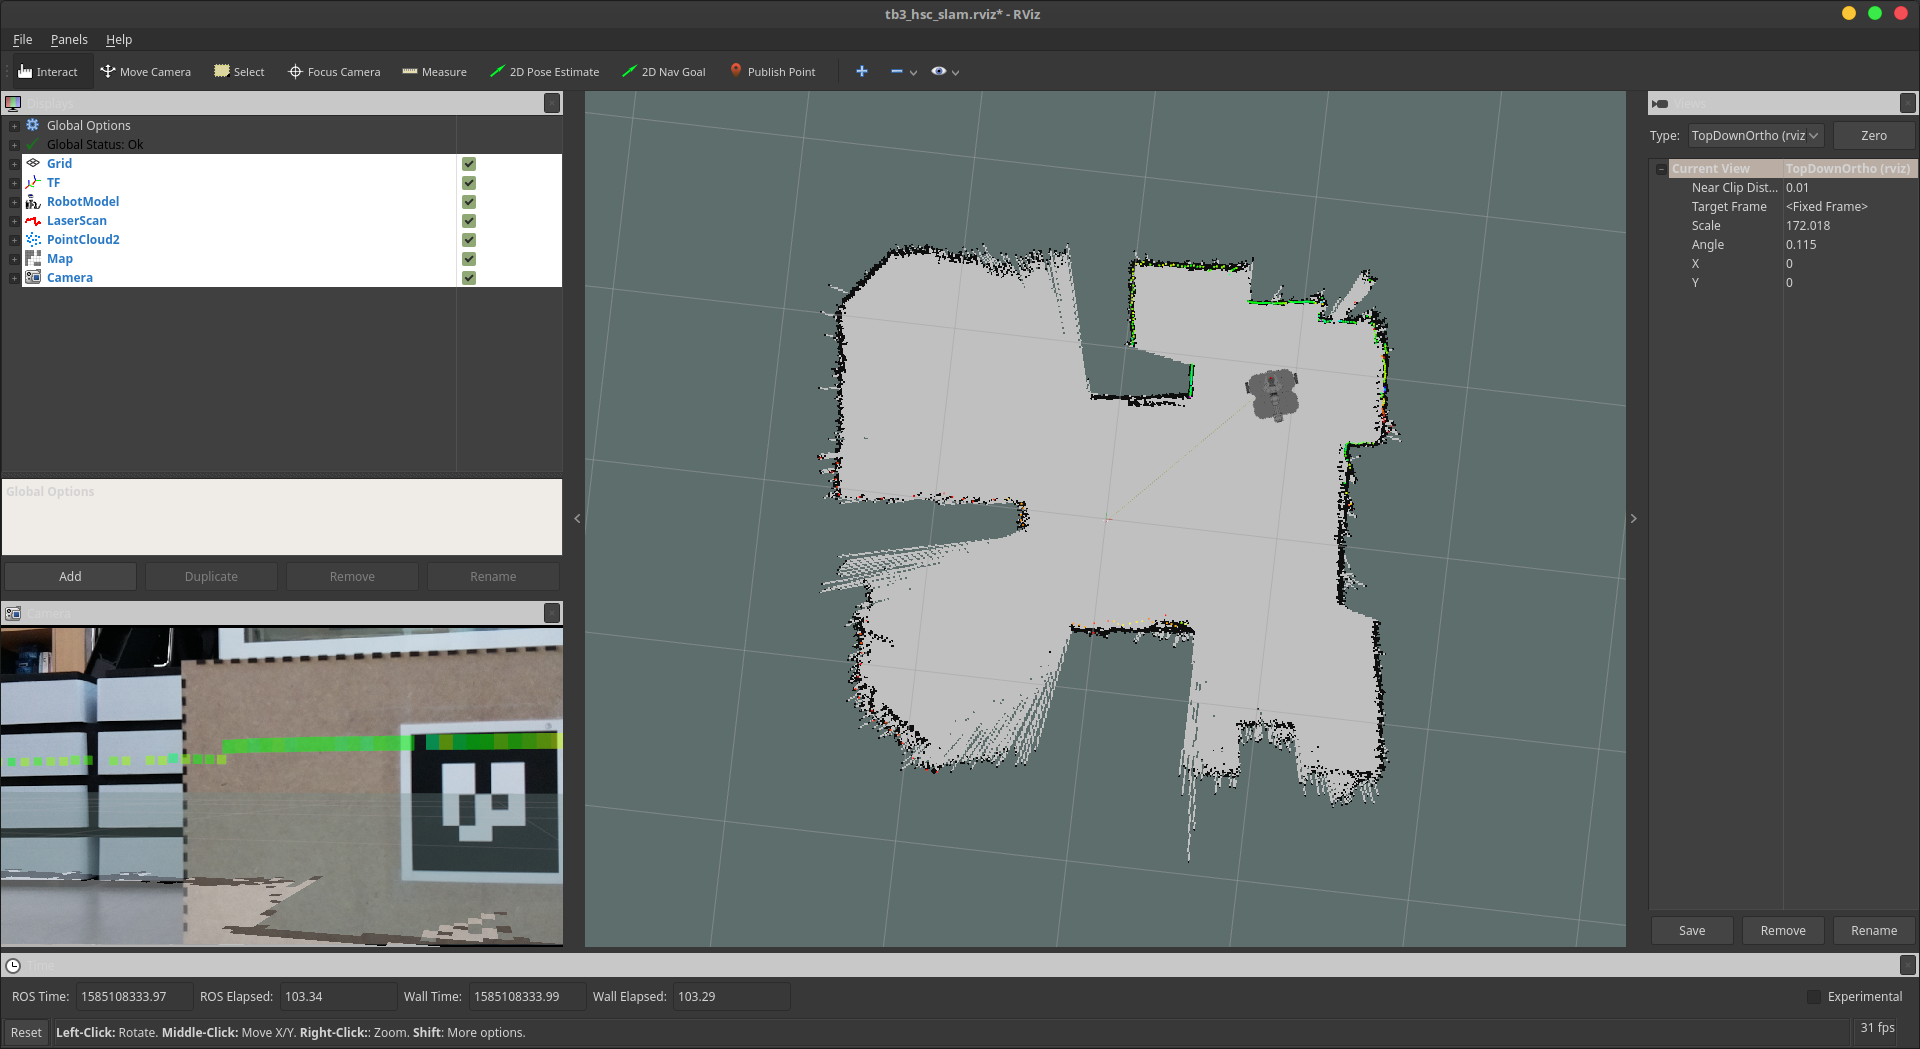1920x1049 pixels.
Task: Select the Interact tool
Action: [48, 72]
